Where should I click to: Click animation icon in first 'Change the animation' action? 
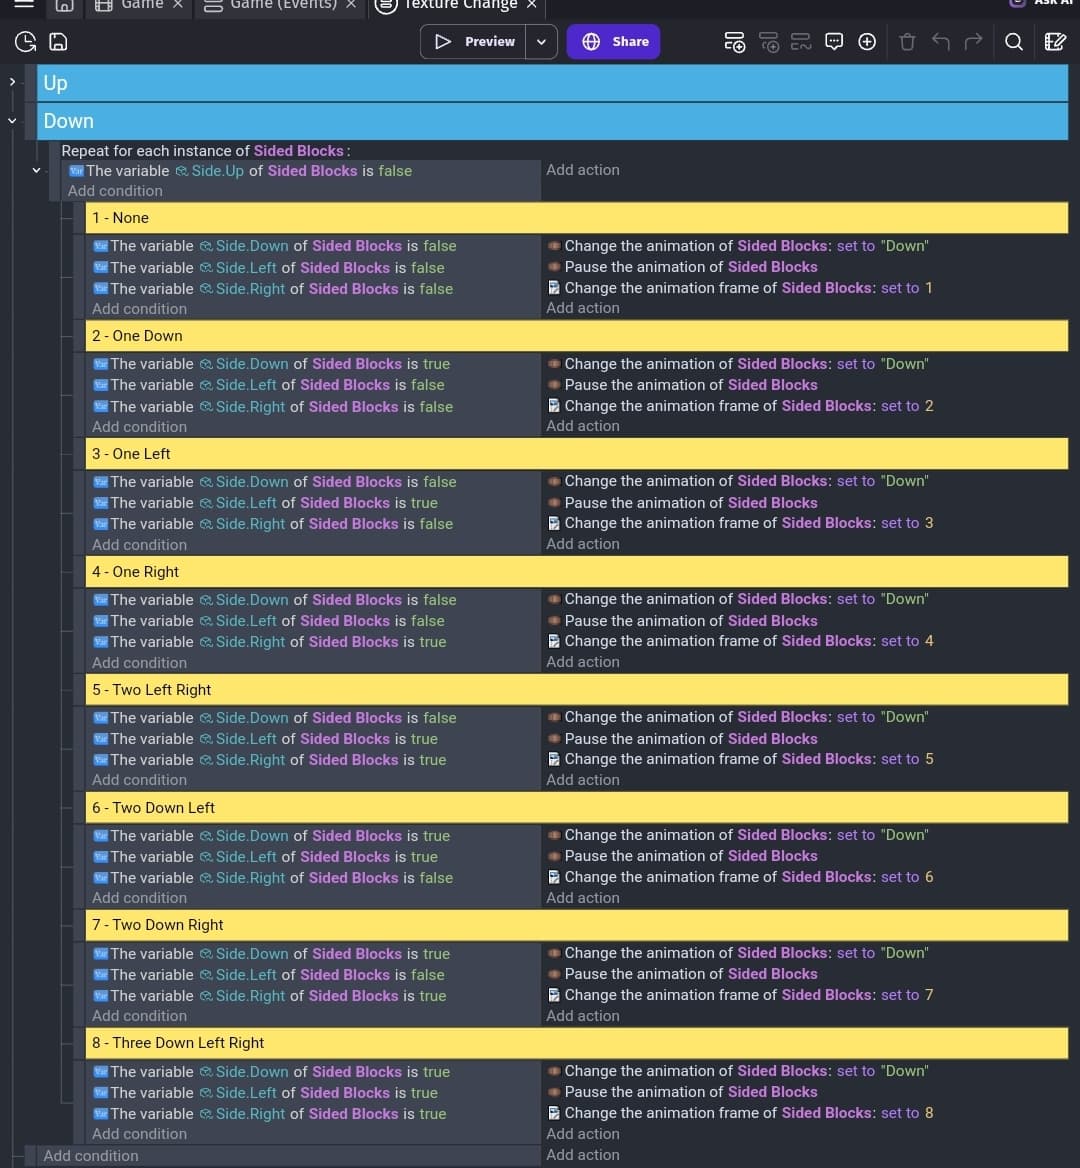553,246
